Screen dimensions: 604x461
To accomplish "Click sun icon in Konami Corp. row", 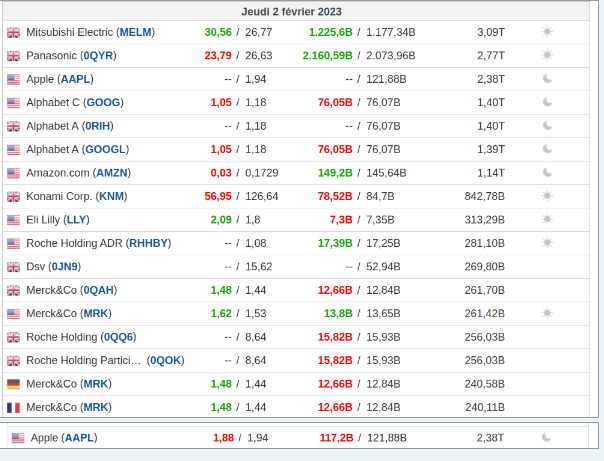I will (x=547, y=196).
